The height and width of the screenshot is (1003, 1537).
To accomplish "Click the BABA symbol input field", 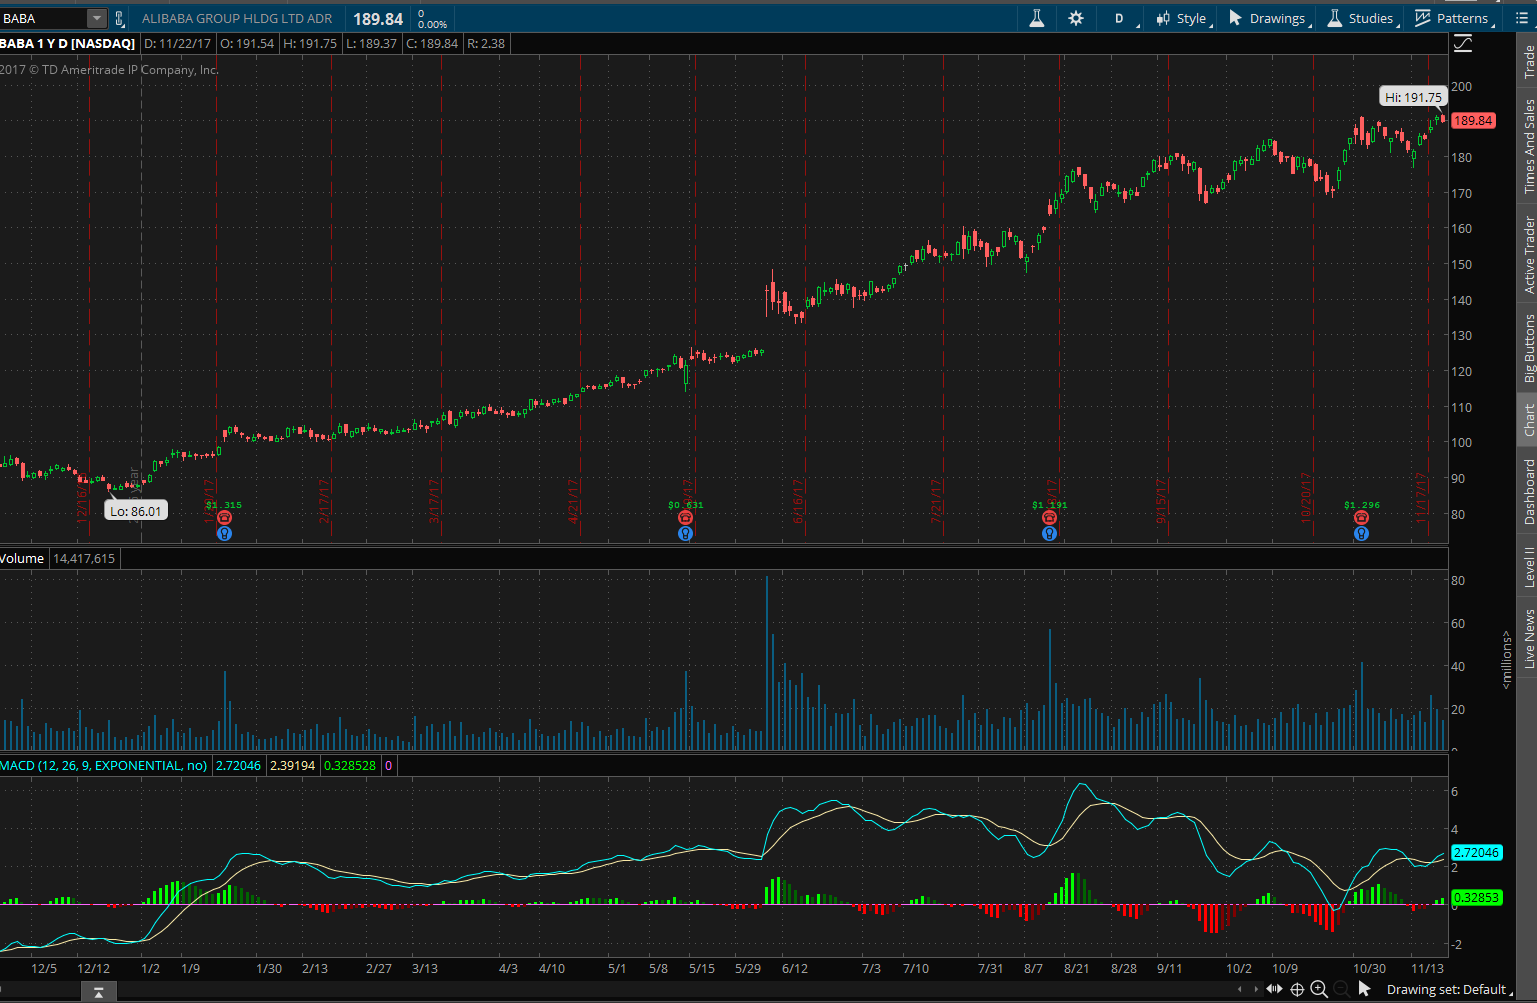I will point(43,18).
